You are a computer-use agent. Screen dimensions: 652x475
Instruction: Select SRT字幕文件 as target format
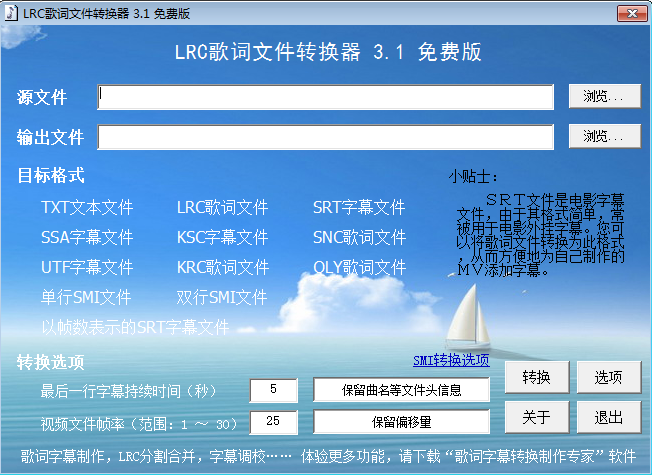[359, 207]
